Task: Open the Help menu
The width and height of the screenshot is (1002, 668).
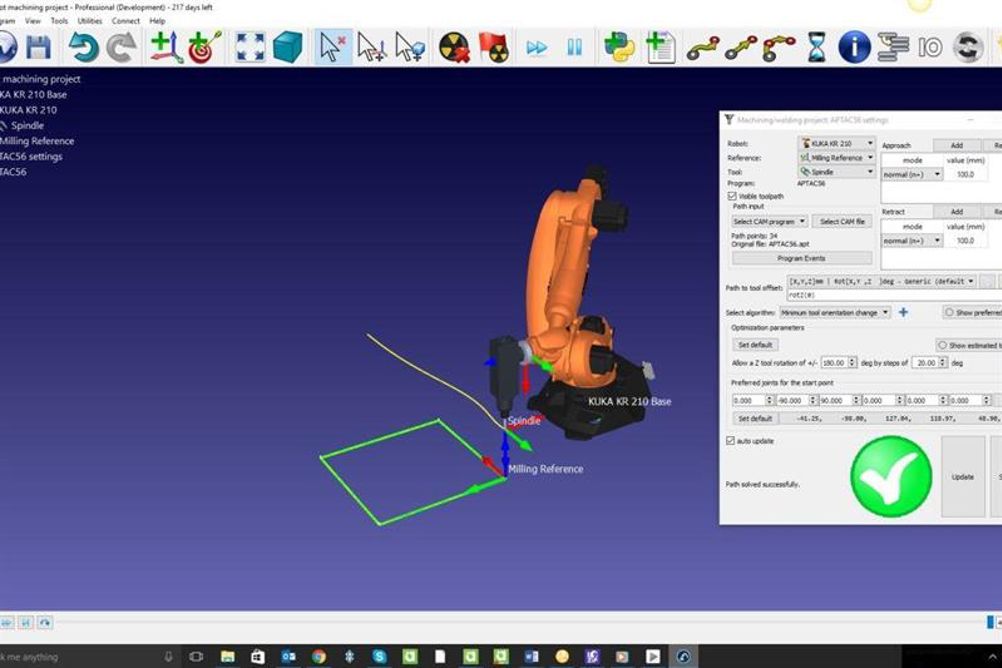Action: point(157,20)
